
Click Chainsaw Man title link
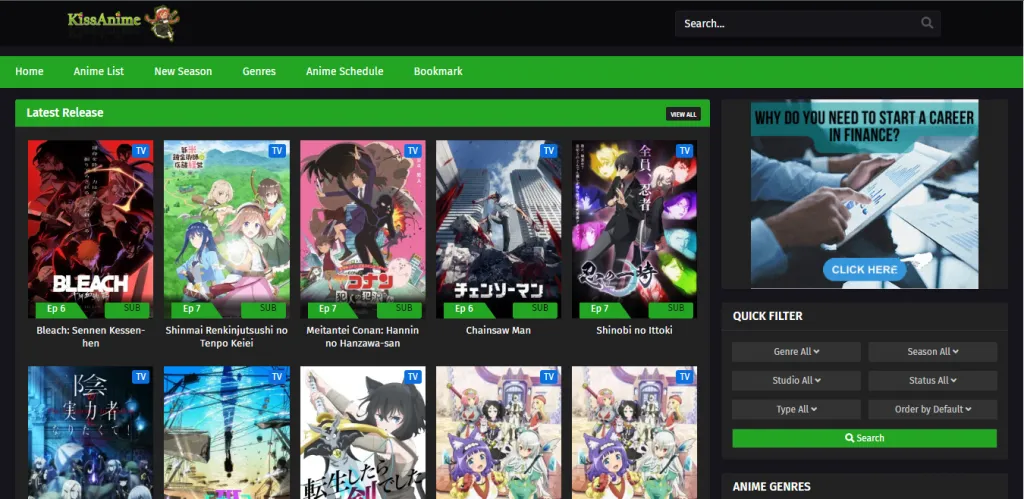498,330
